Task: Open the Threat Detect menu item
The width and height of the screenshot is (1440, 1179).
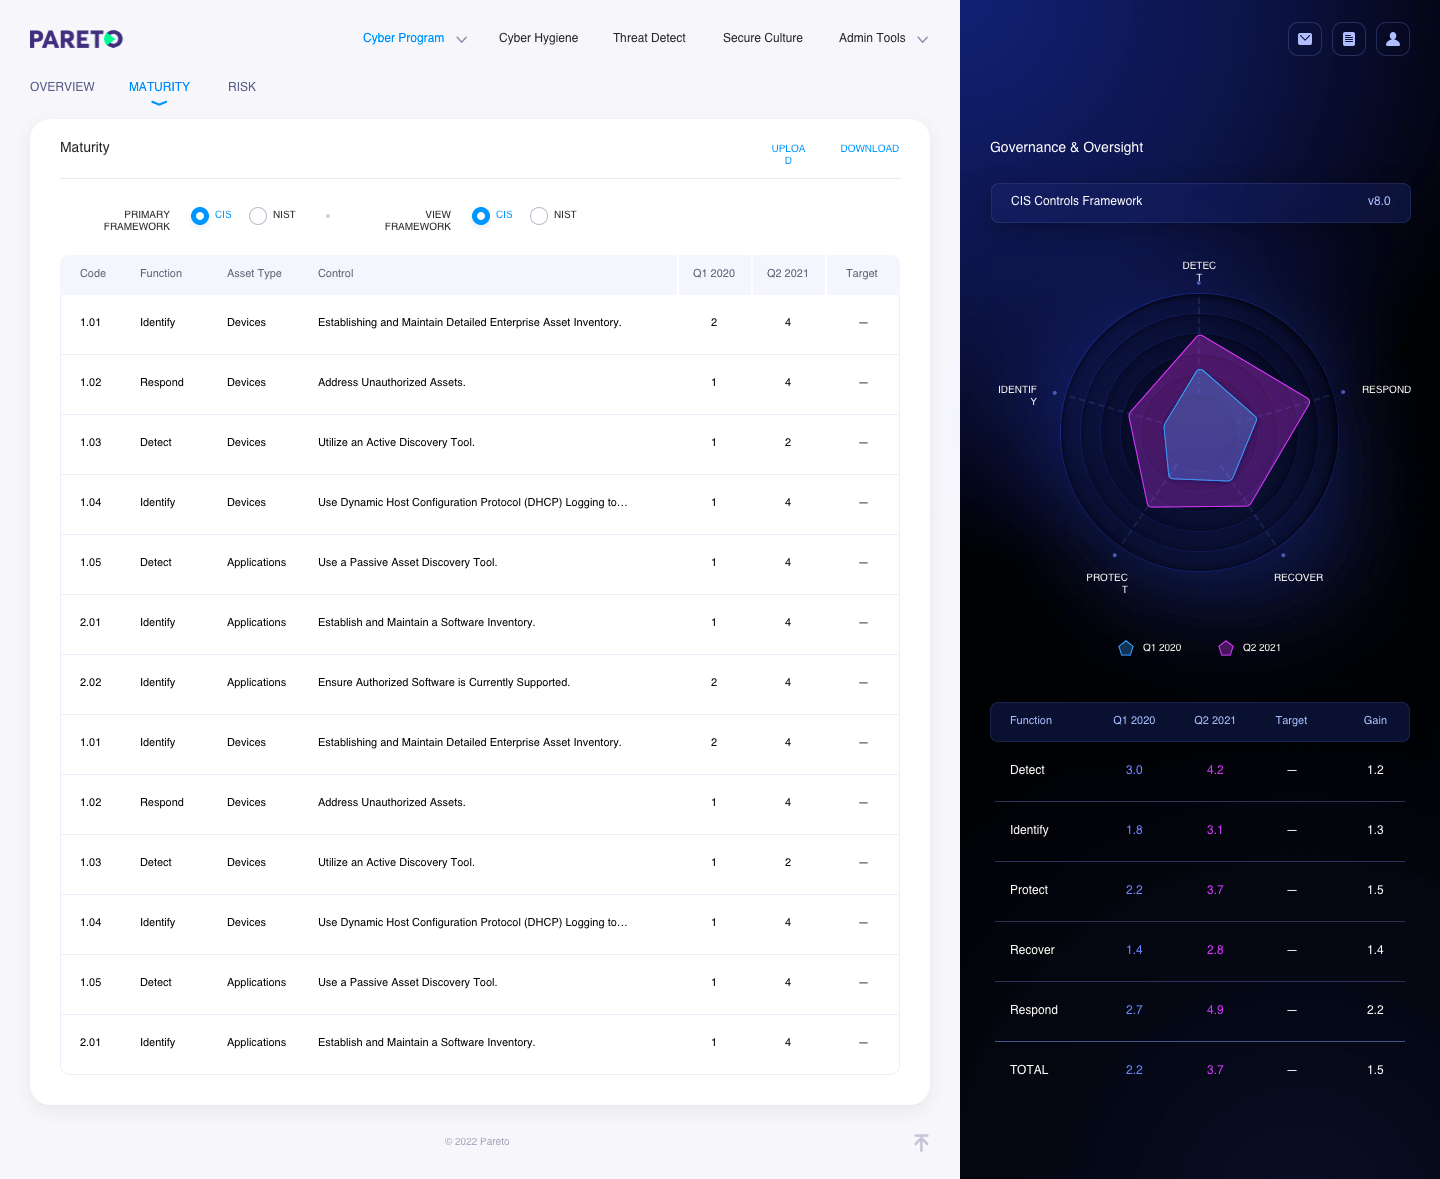Action: pos(649,38)
